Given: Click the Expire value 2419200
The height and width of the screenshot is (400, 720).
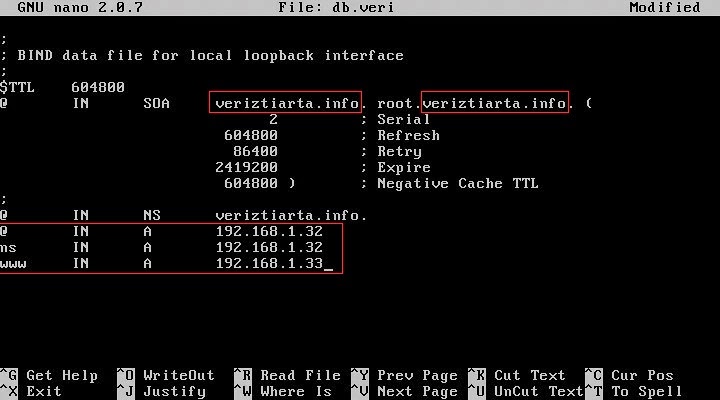Looking at the screenshot, I should click(246, 168).
